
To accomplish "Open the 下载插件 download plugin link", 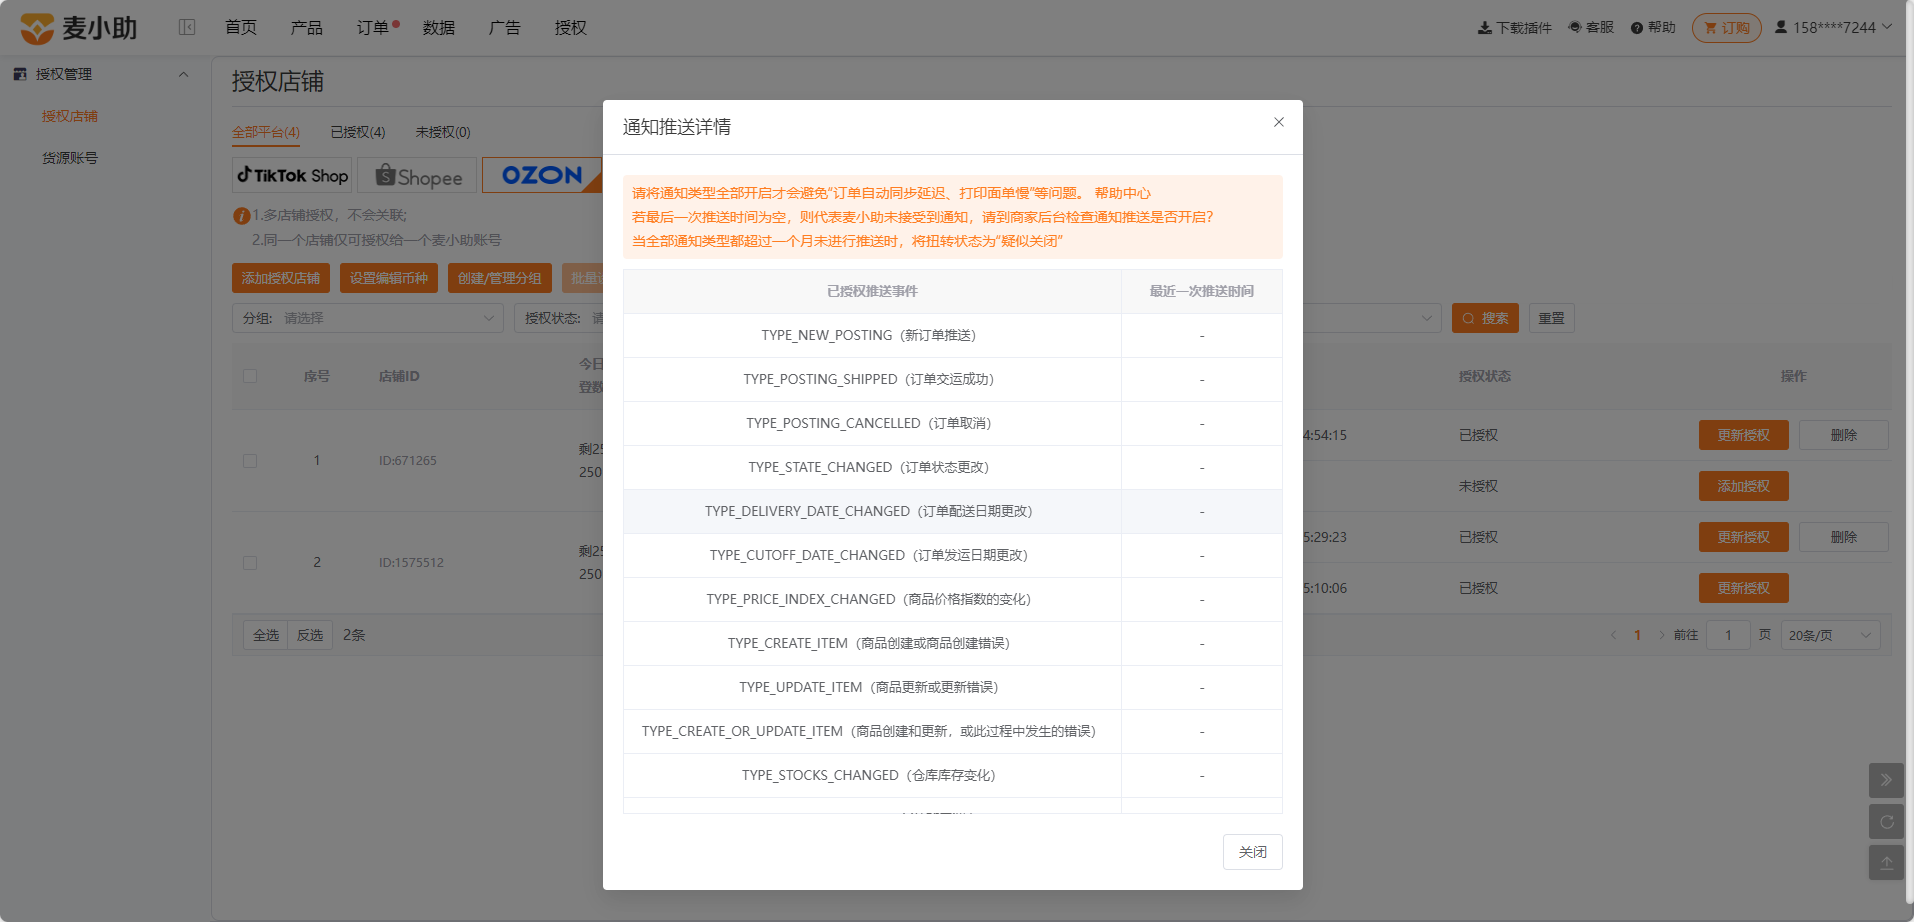I will click(x=1515, y=27).
